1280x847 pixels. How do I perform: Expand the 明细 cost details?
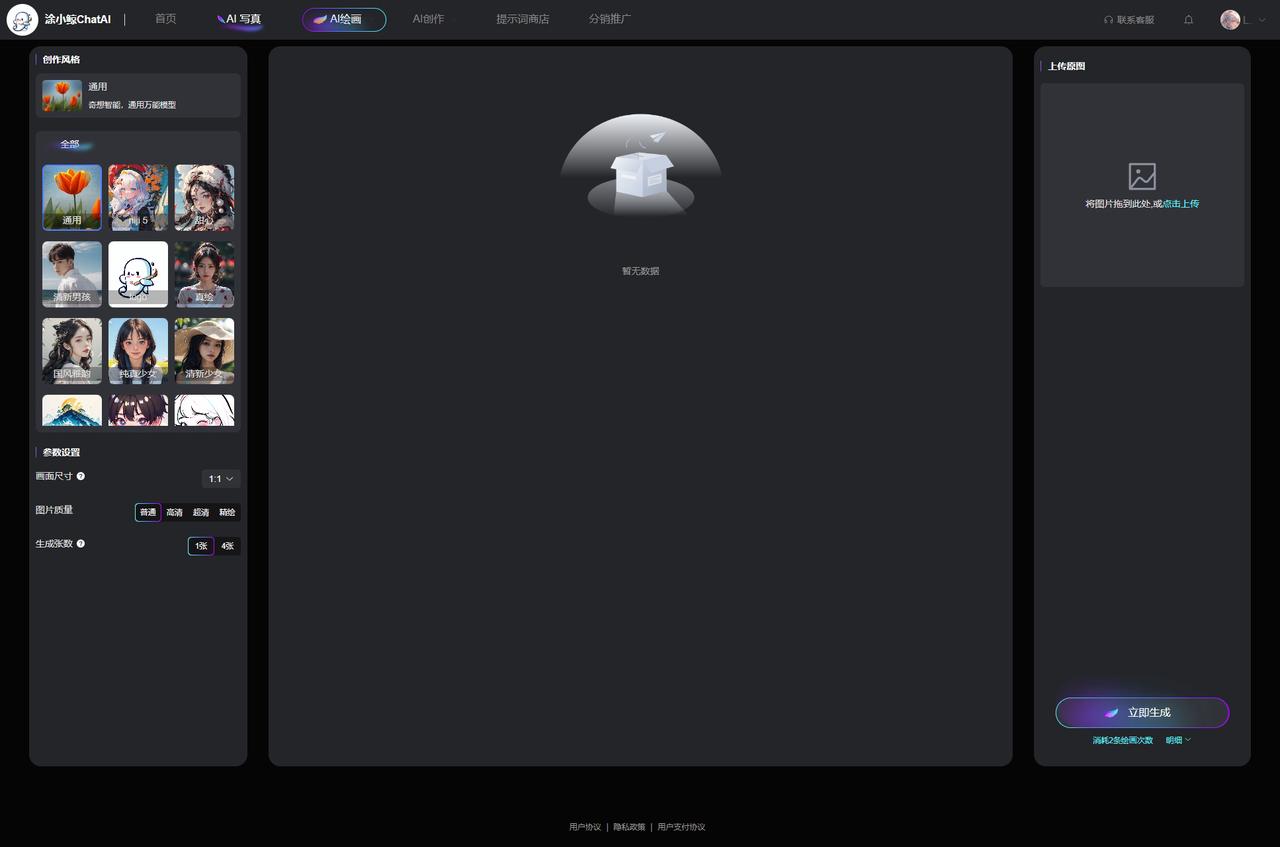click(x=1178, y=741)
